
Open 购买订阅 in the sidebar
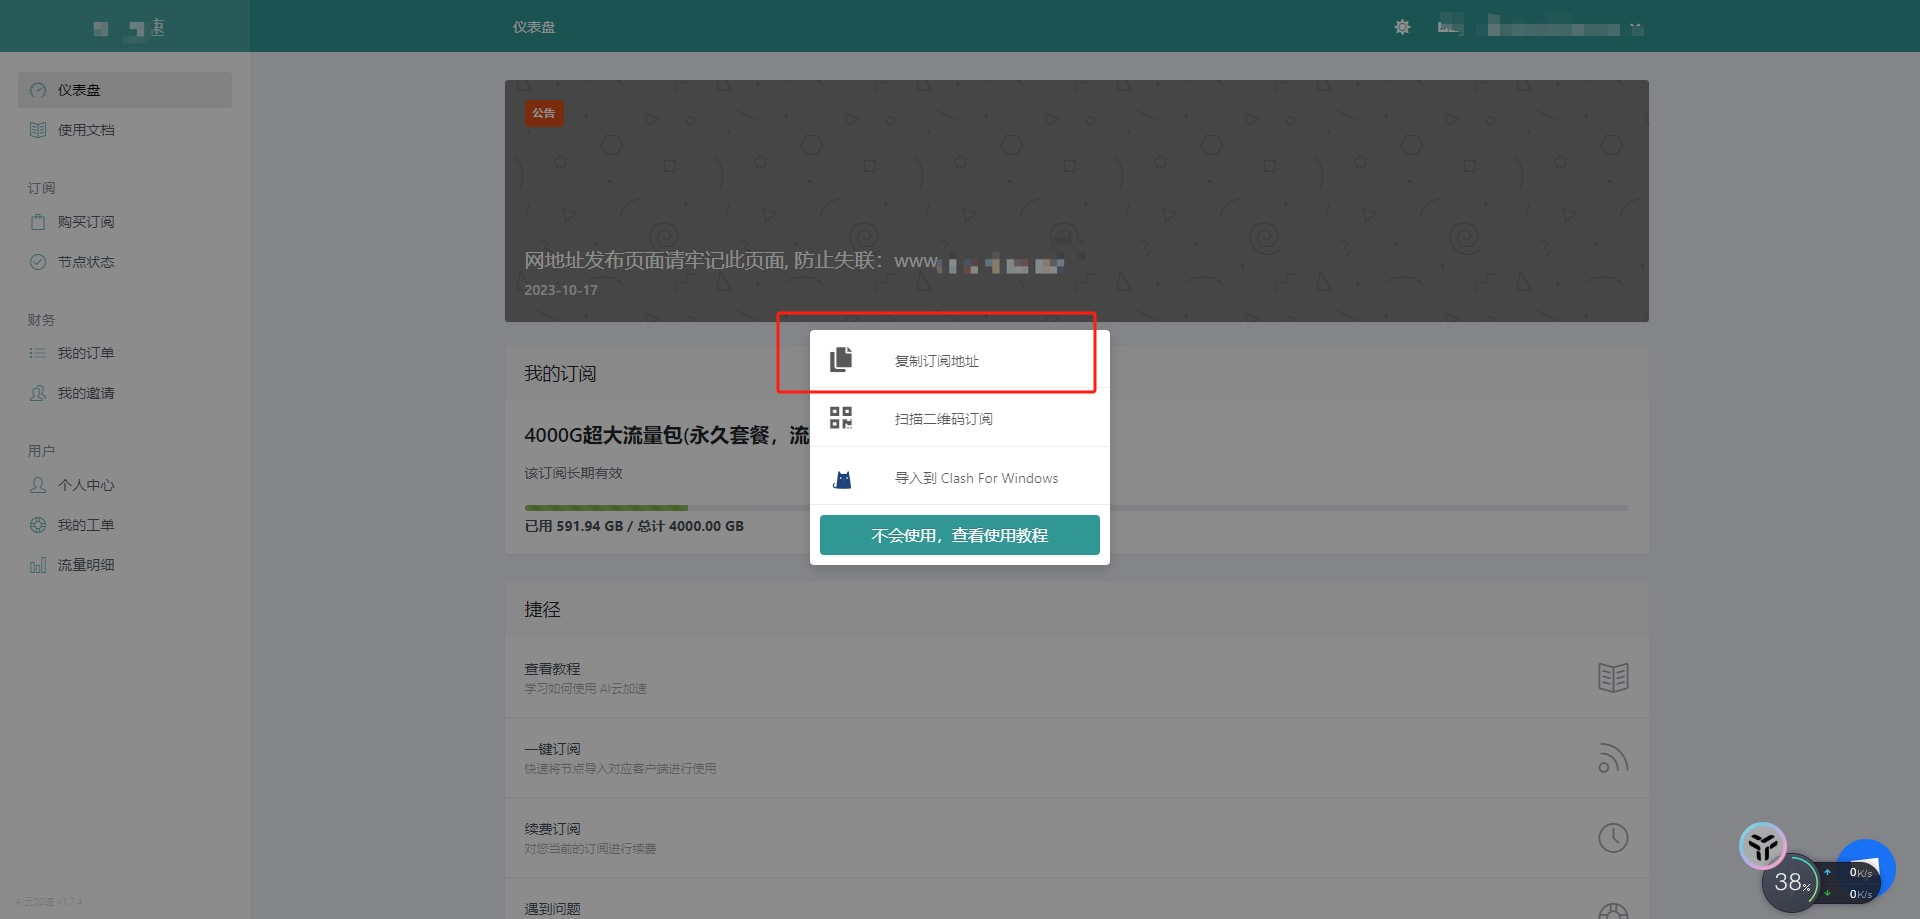click(86, 222)
